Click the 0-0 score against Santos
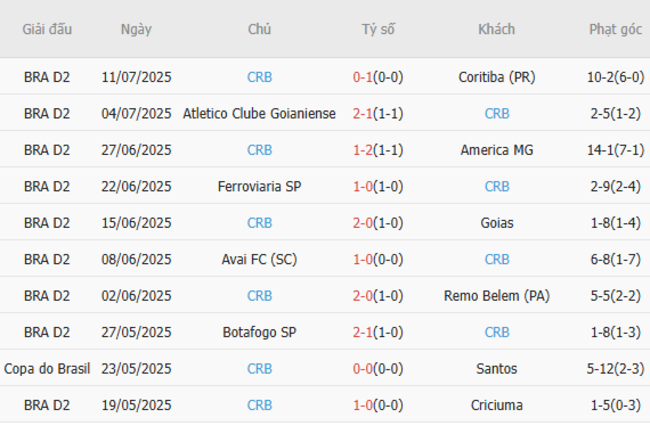The width and height of the screenshot is (650, 434). 363,368
